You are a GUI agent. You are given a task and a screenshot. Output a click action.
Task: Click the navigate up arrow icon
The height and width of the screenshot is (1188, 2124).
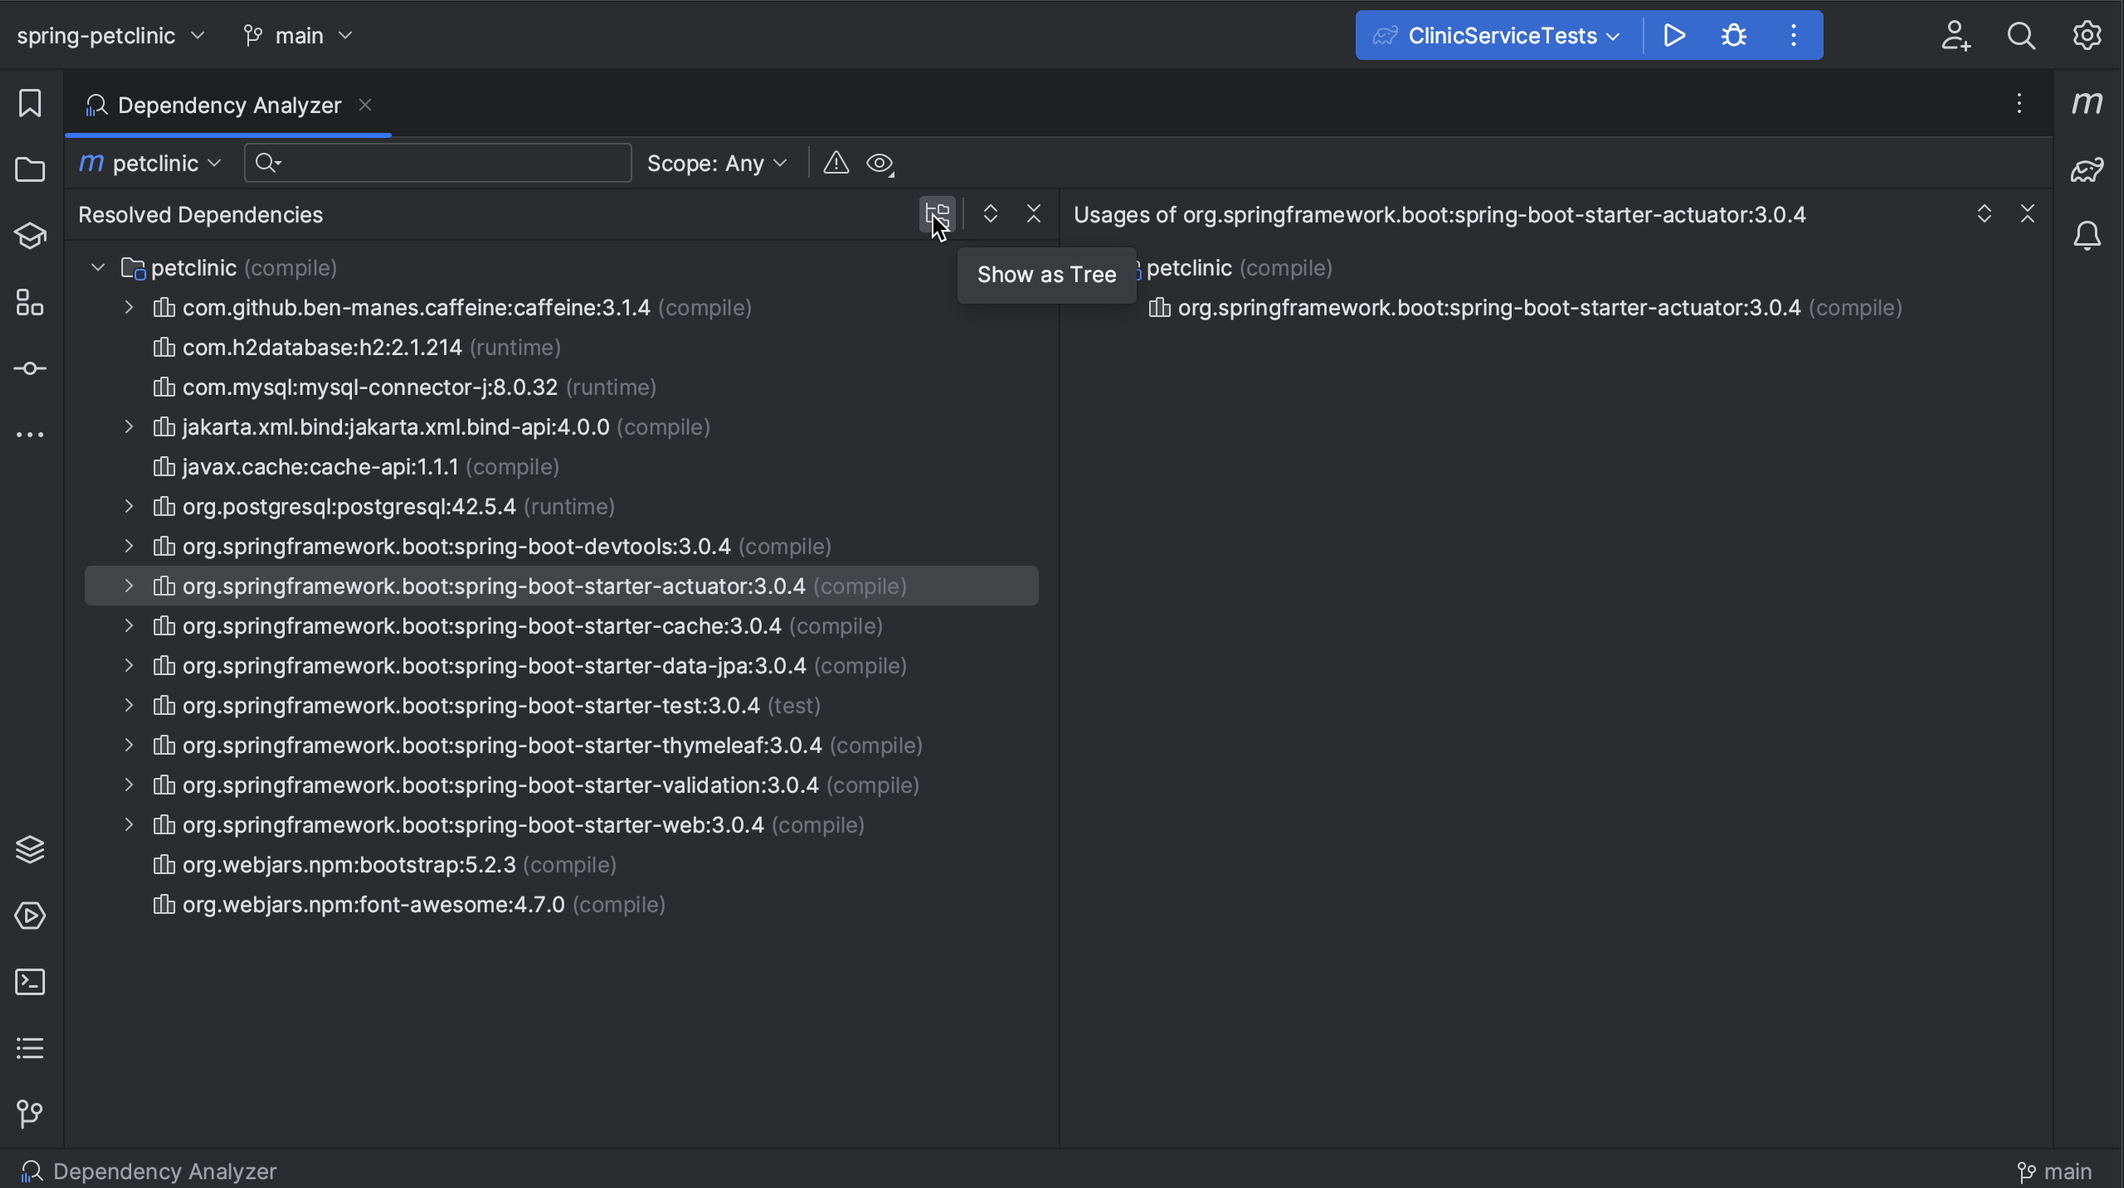(989, 215)
